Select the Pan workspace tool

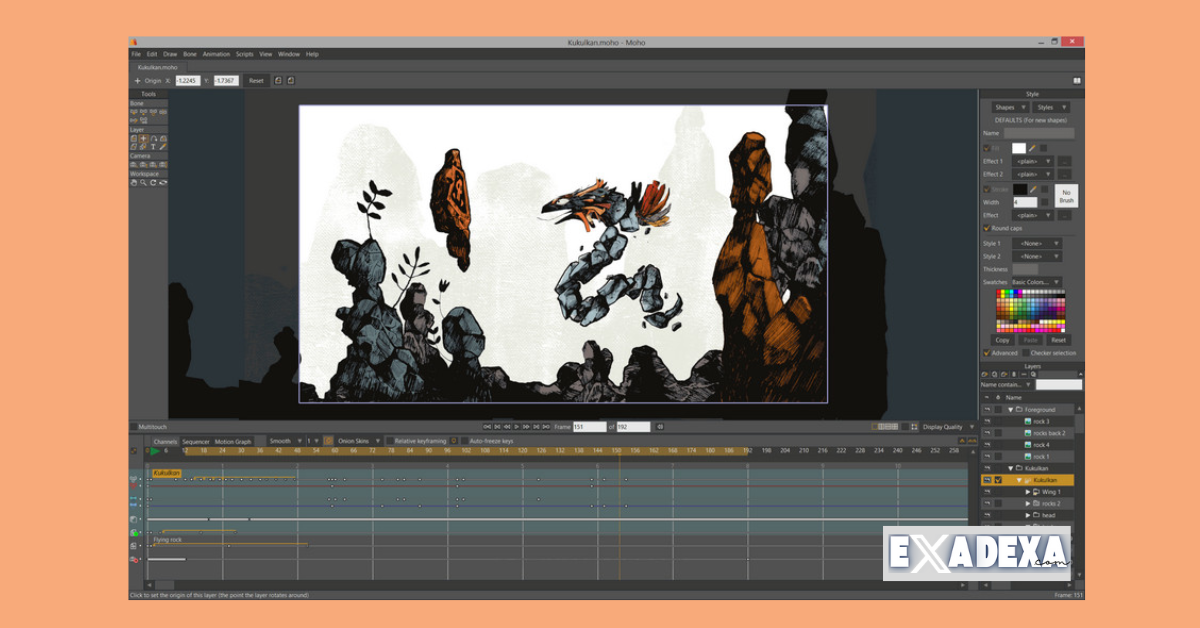(x=134, y=181)
